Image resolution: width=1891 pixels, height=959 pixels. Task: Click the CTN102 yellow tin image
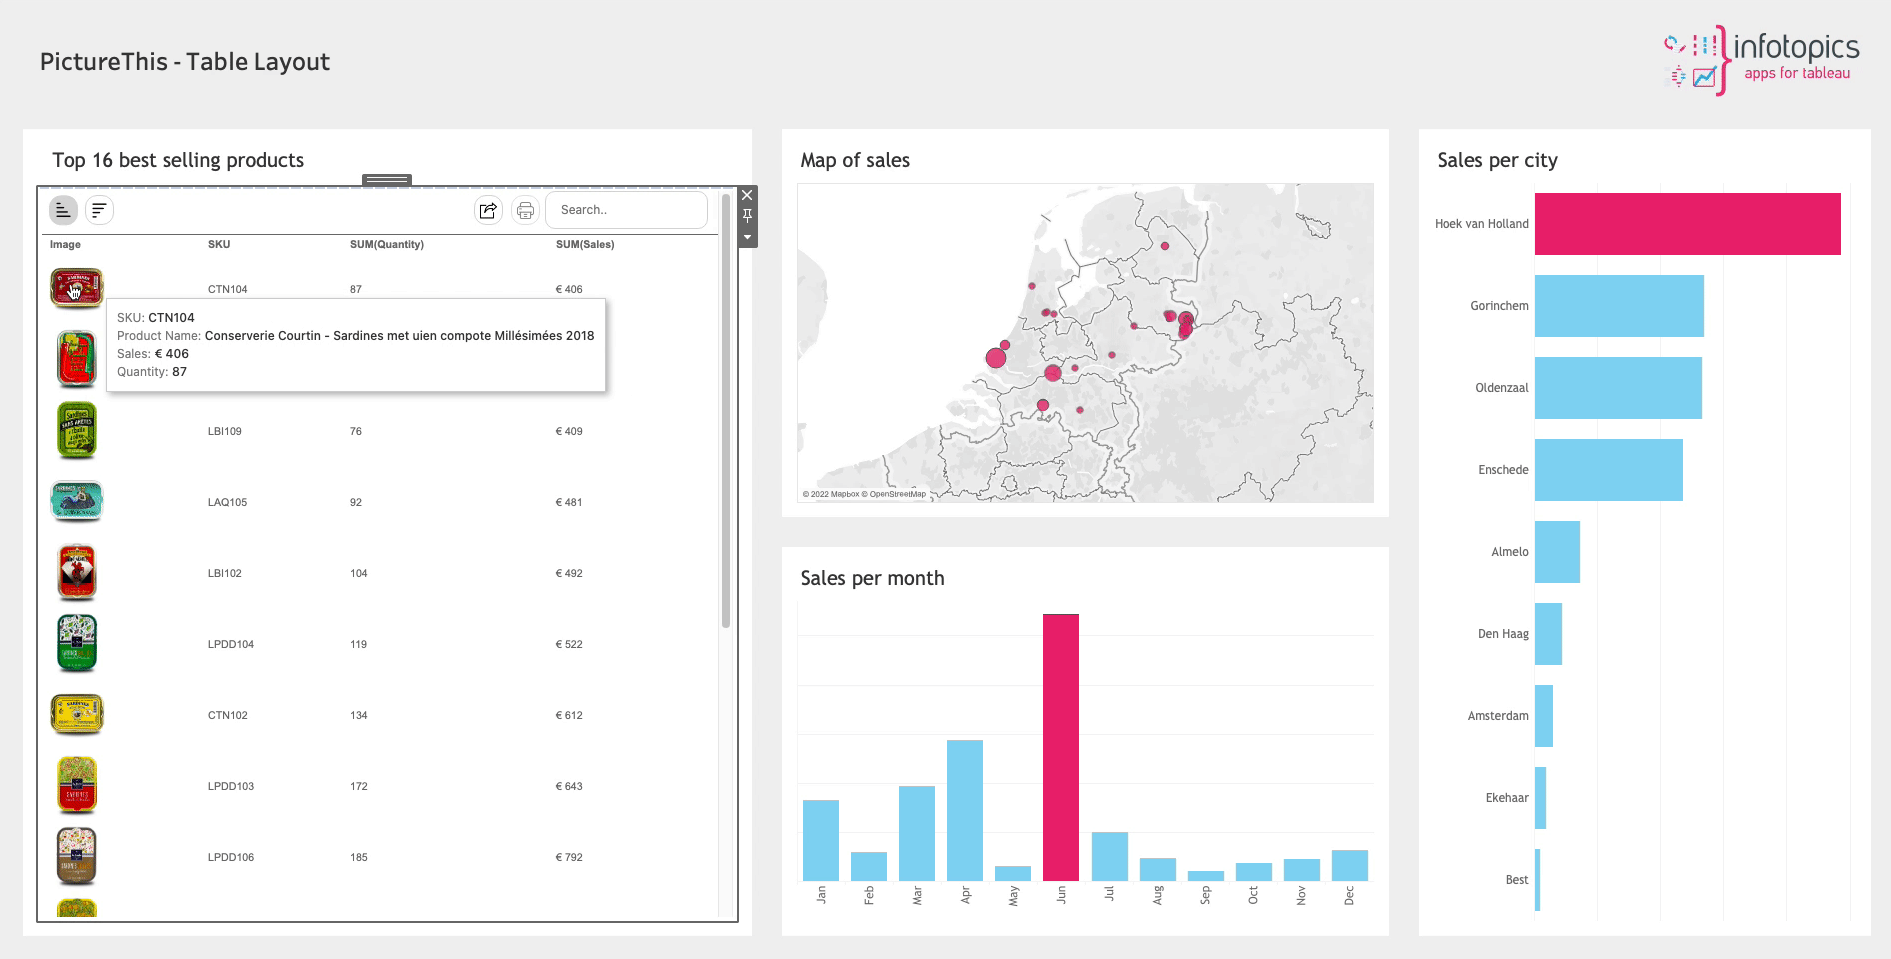pos(77,715)
